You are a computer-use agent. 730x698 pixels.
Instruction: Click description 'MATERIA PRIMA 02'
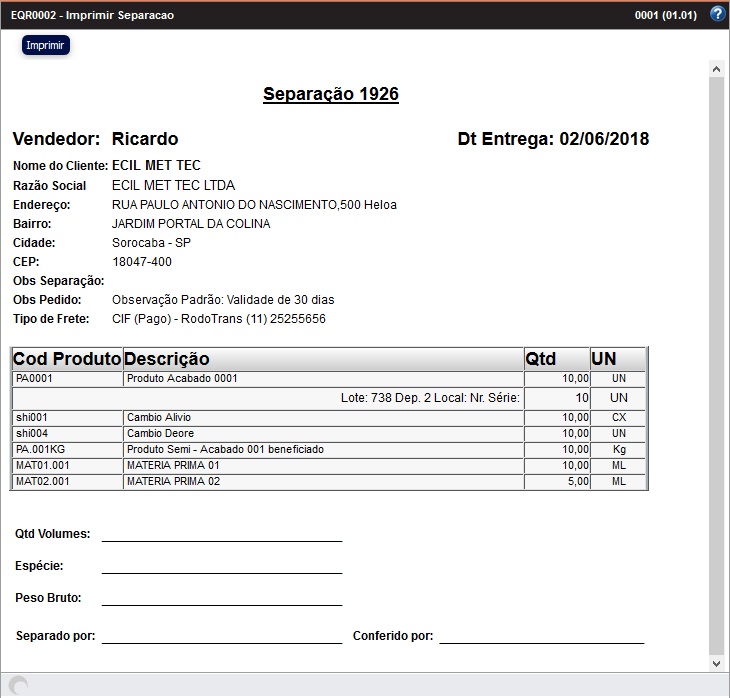173,481
